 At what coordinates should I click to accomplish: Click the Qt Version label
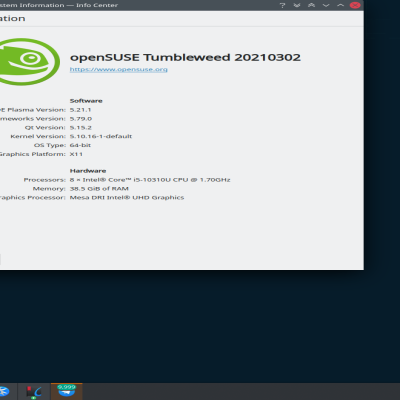(45, 128)
